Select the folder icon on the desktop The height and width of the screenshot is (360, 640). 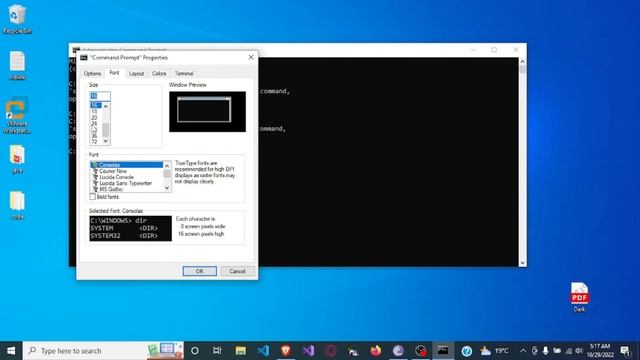pos(17,206)
